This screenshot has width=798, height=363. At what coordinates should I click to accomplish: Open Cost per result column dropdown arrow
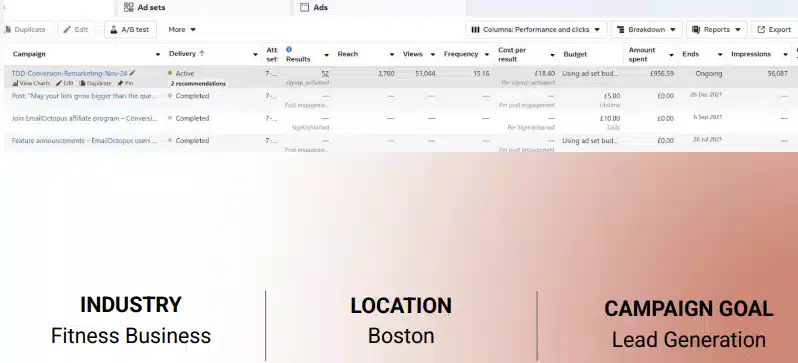coord(552,54)
